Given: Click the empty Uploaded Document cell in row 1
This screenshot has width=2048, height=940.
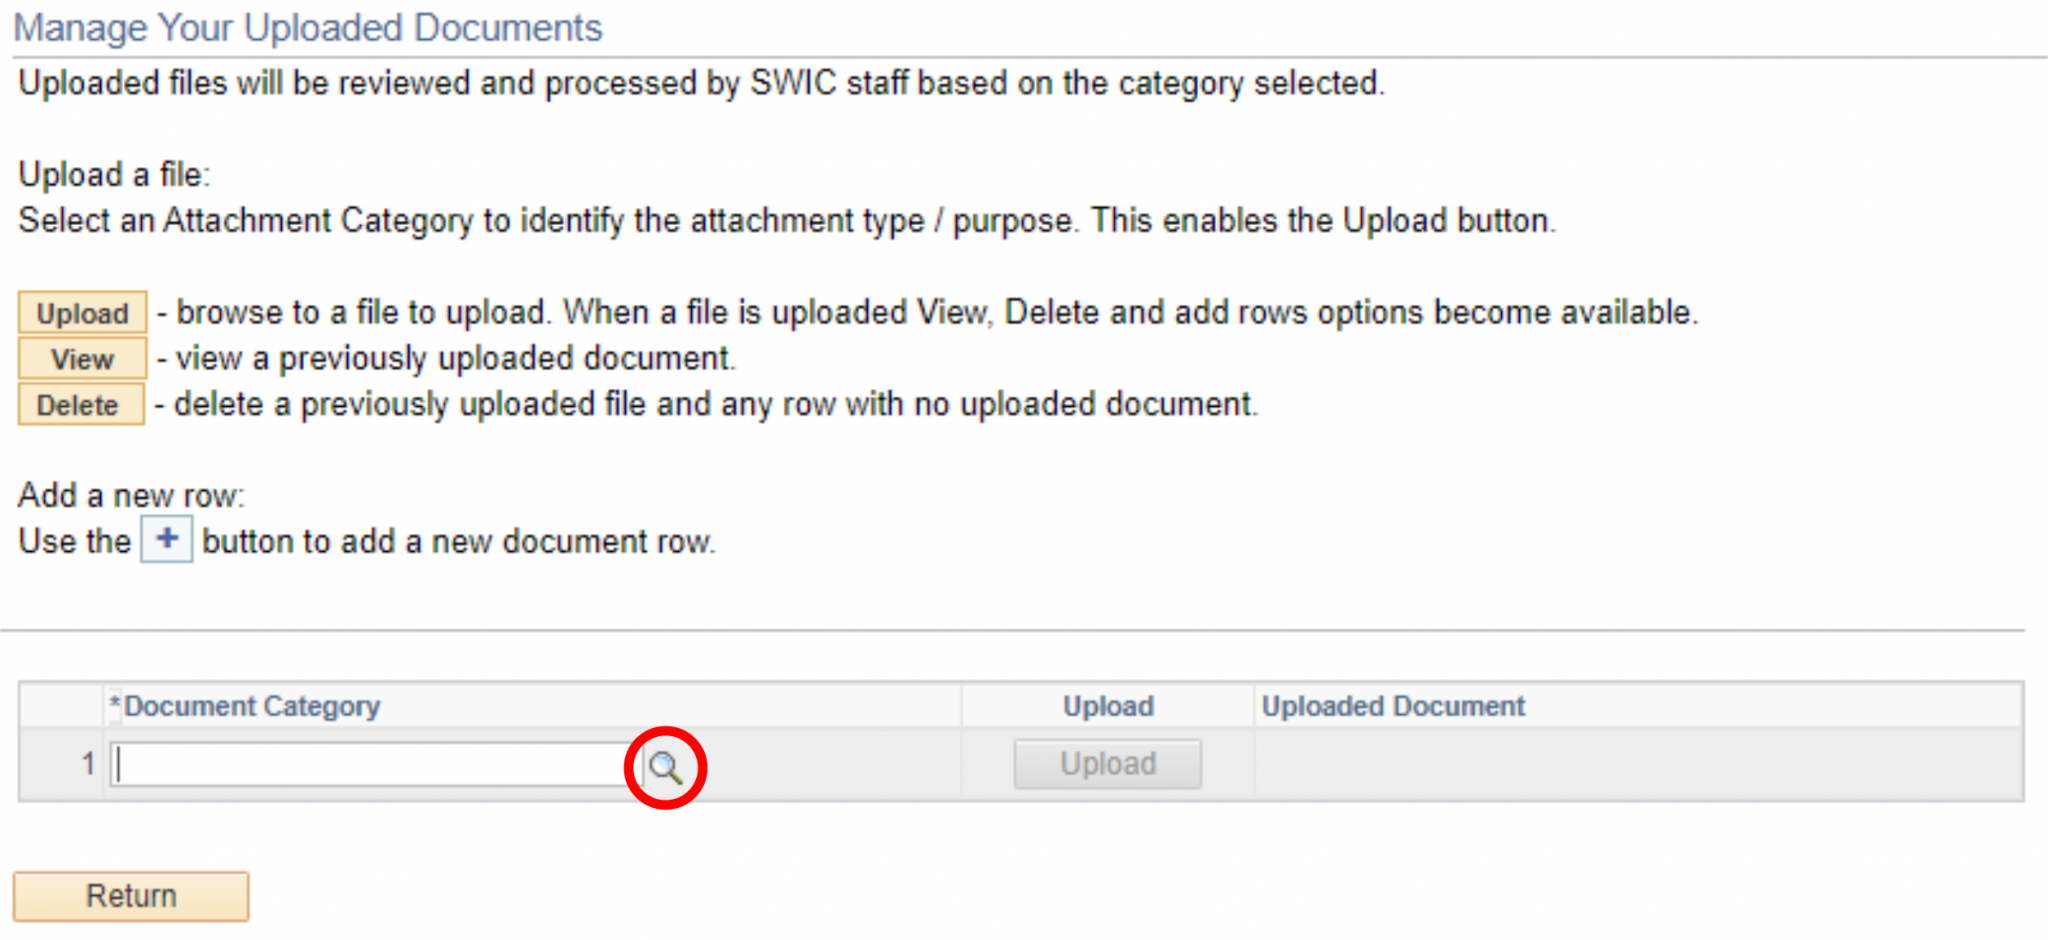Looking at the screenshot, I should [1636, 765].
